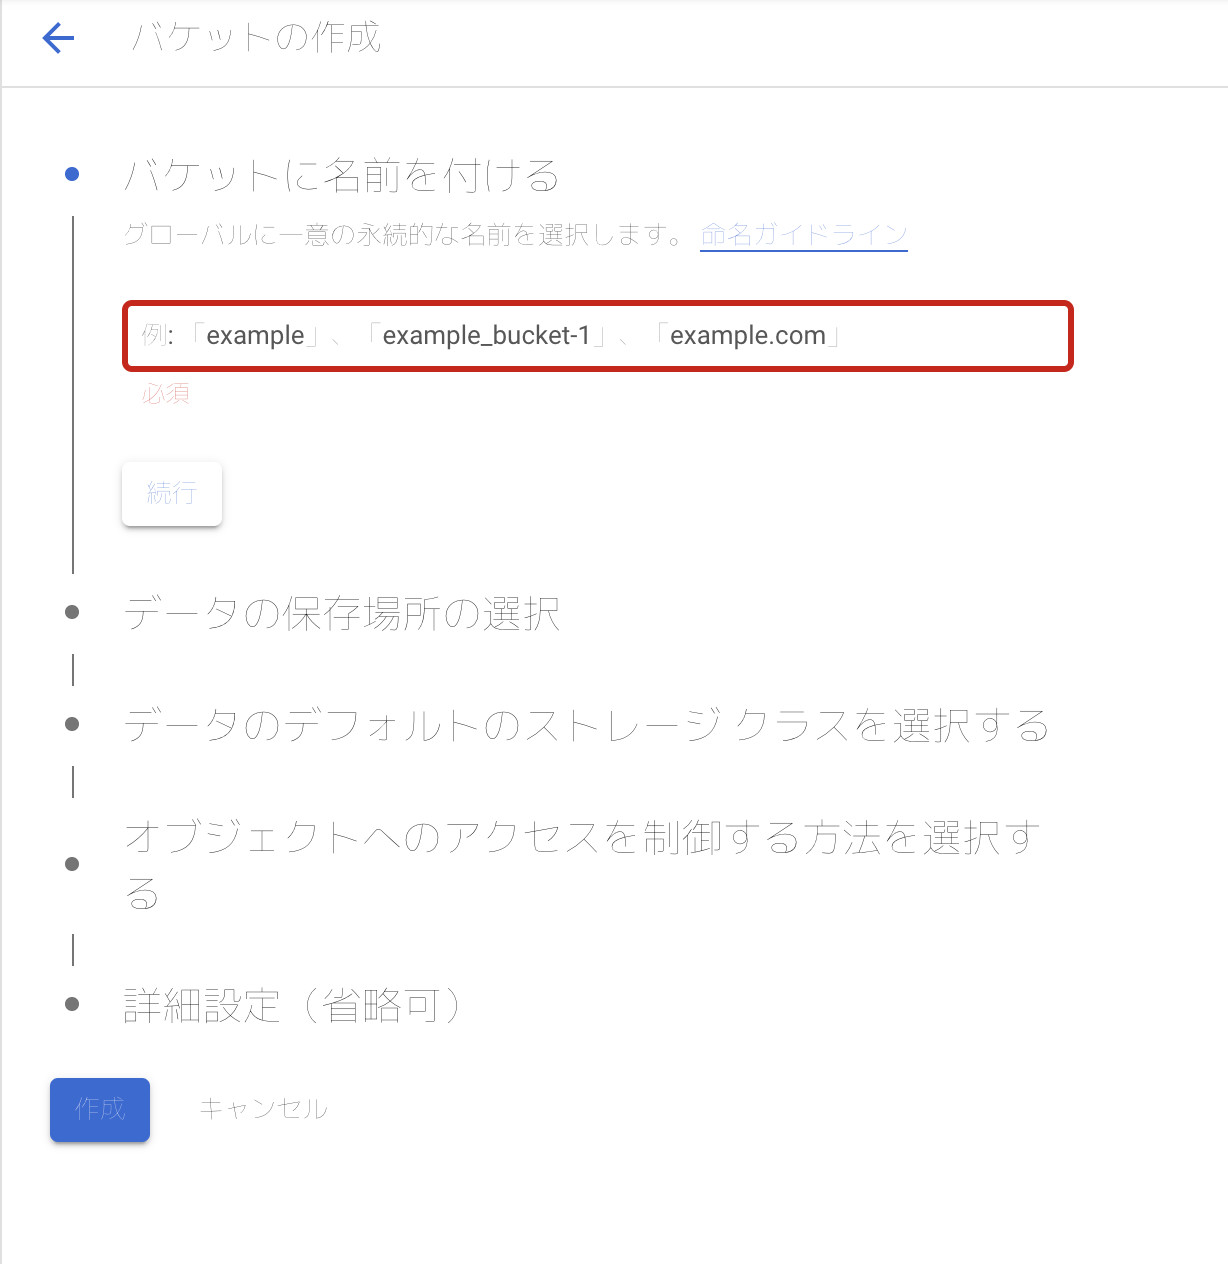1228x1264 pixels.
Task: Expand the 詳細設定(省略可) step
Action: (292, 1005)
